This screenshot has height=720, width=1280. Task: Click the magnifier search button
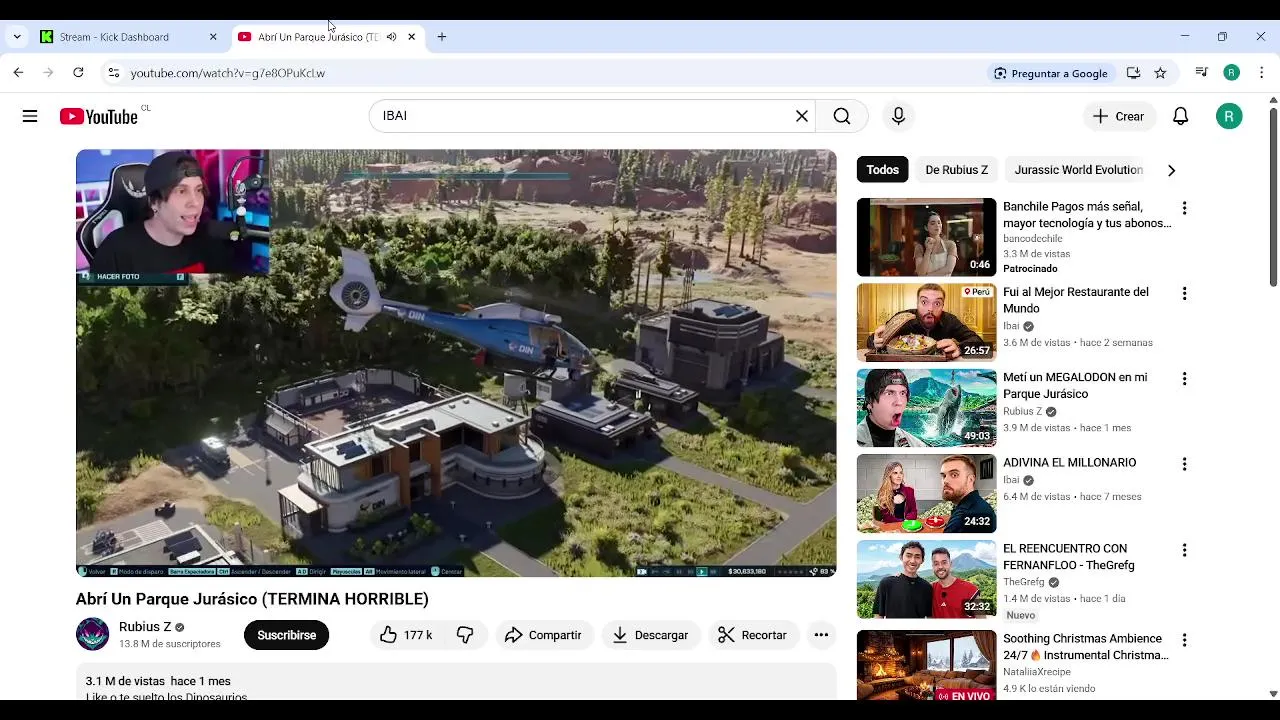point(842,116)
